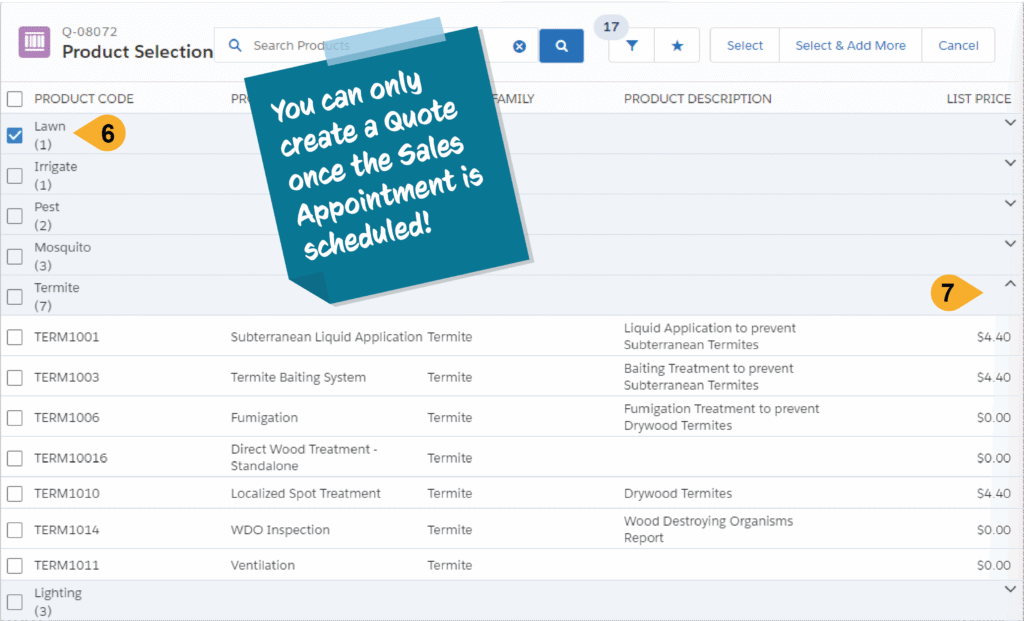The width and height of the screenshot is (1024, 621).
Task: Click the orange step 6 marker
Action: click(x=103, y=134)
